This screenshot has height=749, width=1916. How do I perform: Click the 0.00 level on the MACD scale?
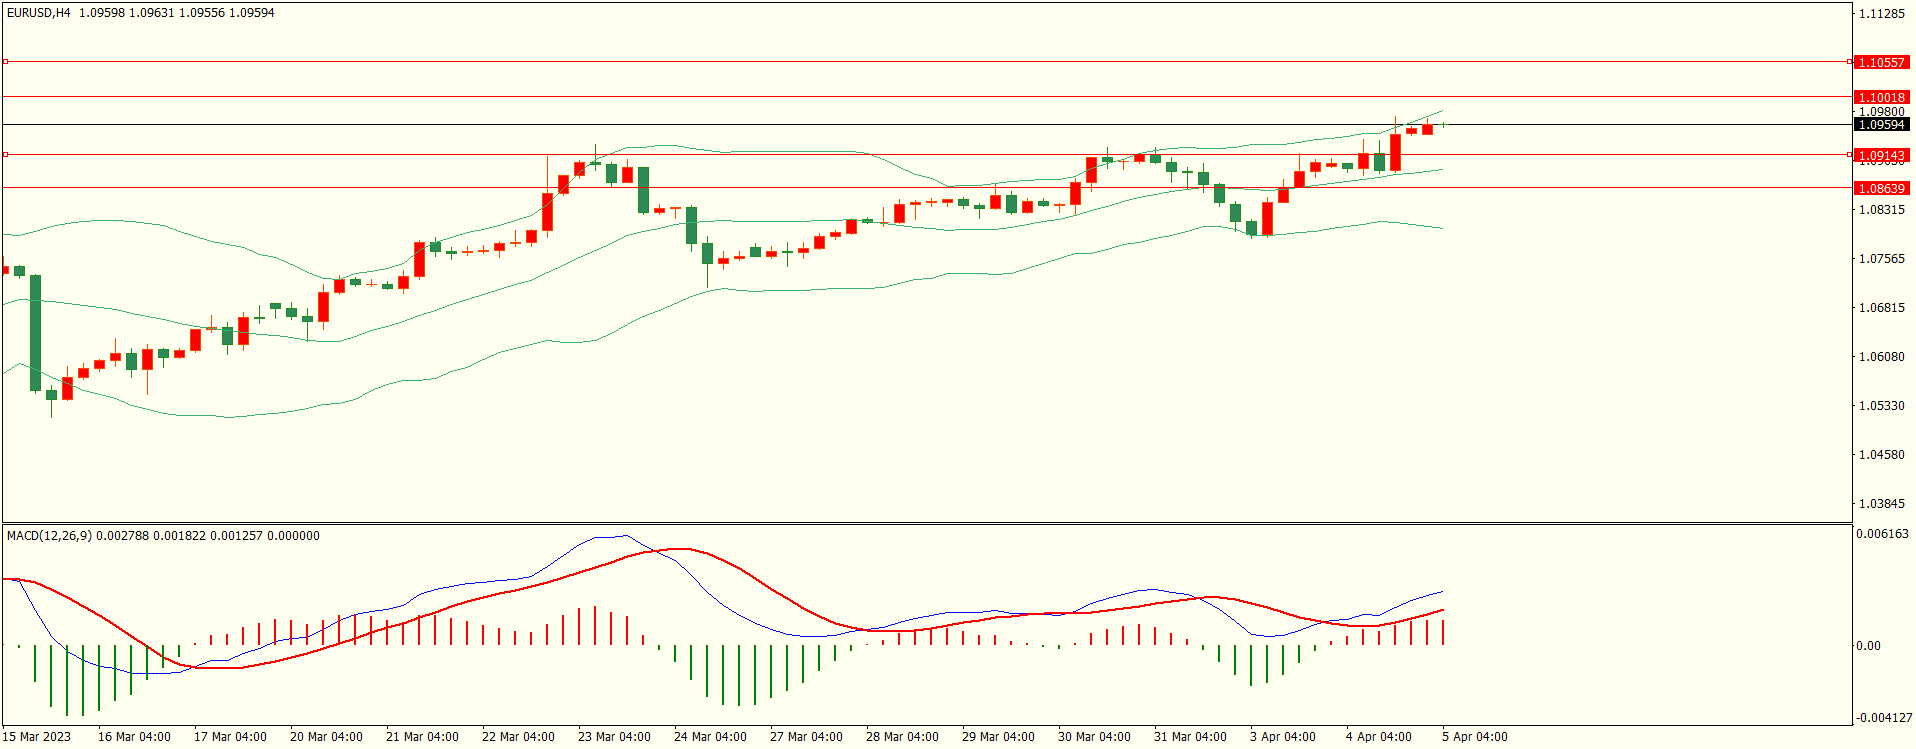click(1868, 646)
